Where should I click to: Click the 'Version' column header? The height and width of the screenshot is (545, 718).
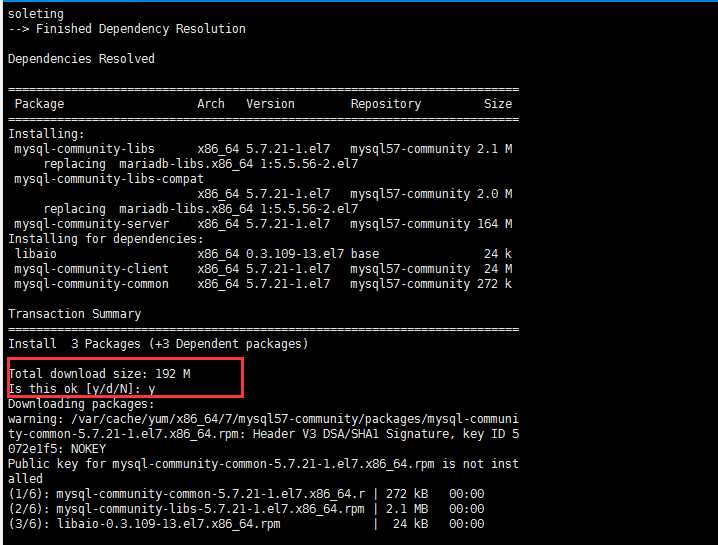pyautogui.click(x=271, y=104)
